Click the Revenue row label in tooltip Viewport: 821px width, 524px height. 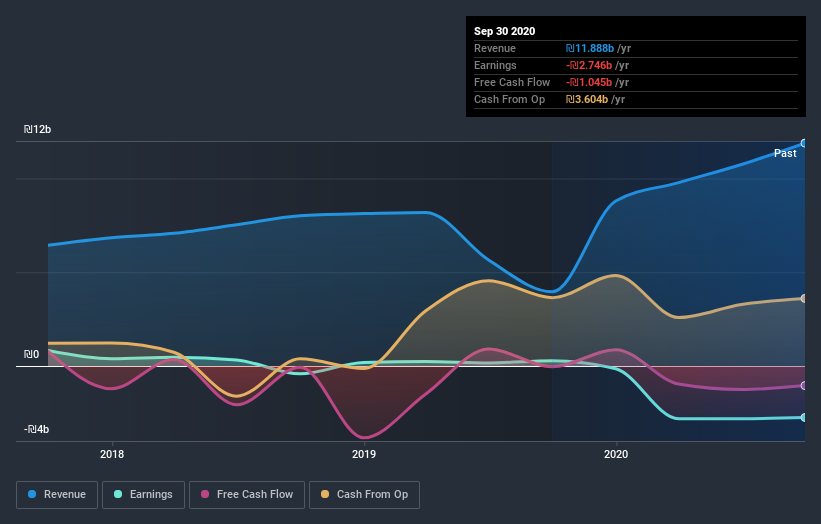pyautogui.click(x=495, y=48)
